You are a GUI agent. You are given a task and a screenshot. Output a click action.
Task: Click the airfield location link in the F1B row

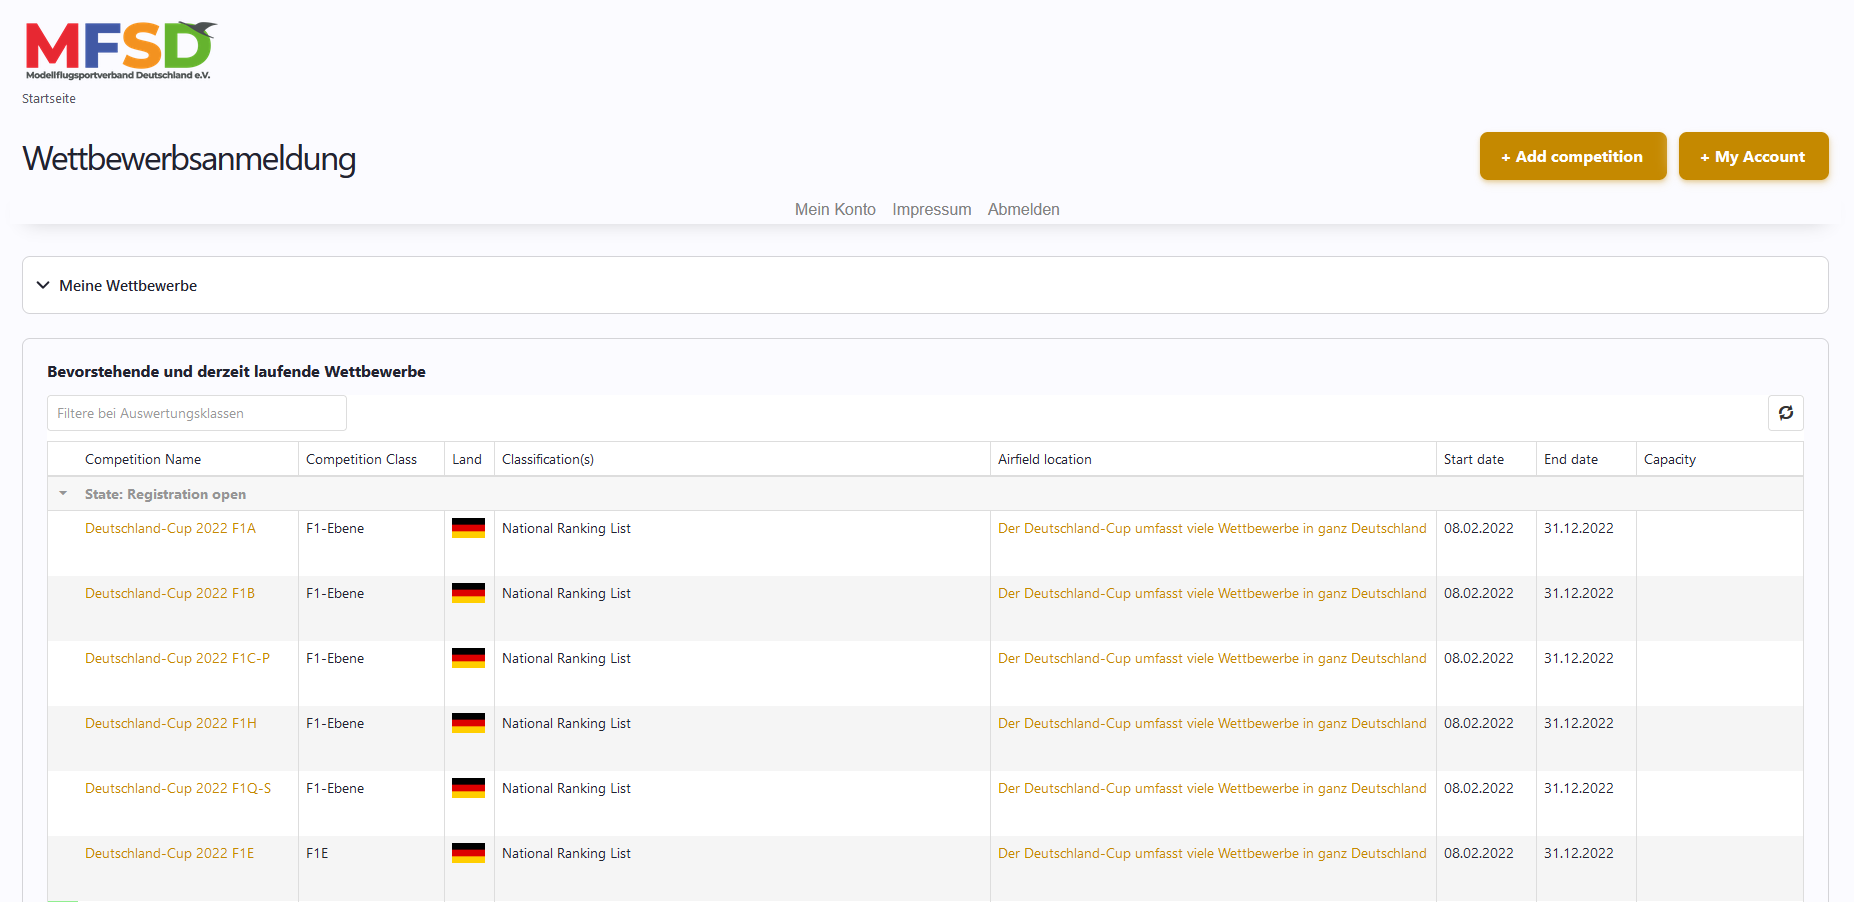tap(1212, 593)
